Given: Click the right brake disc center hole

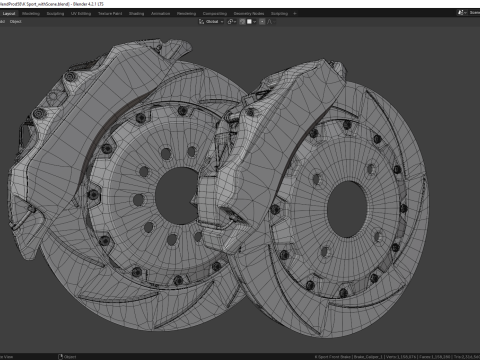Looking at the screenshot, I should pos(347,209).
